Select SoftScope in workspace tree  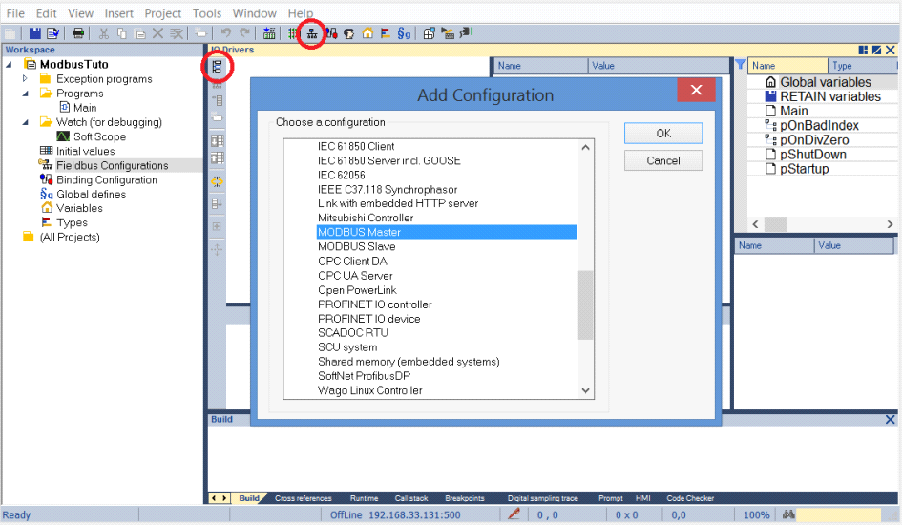coord(99,137)
